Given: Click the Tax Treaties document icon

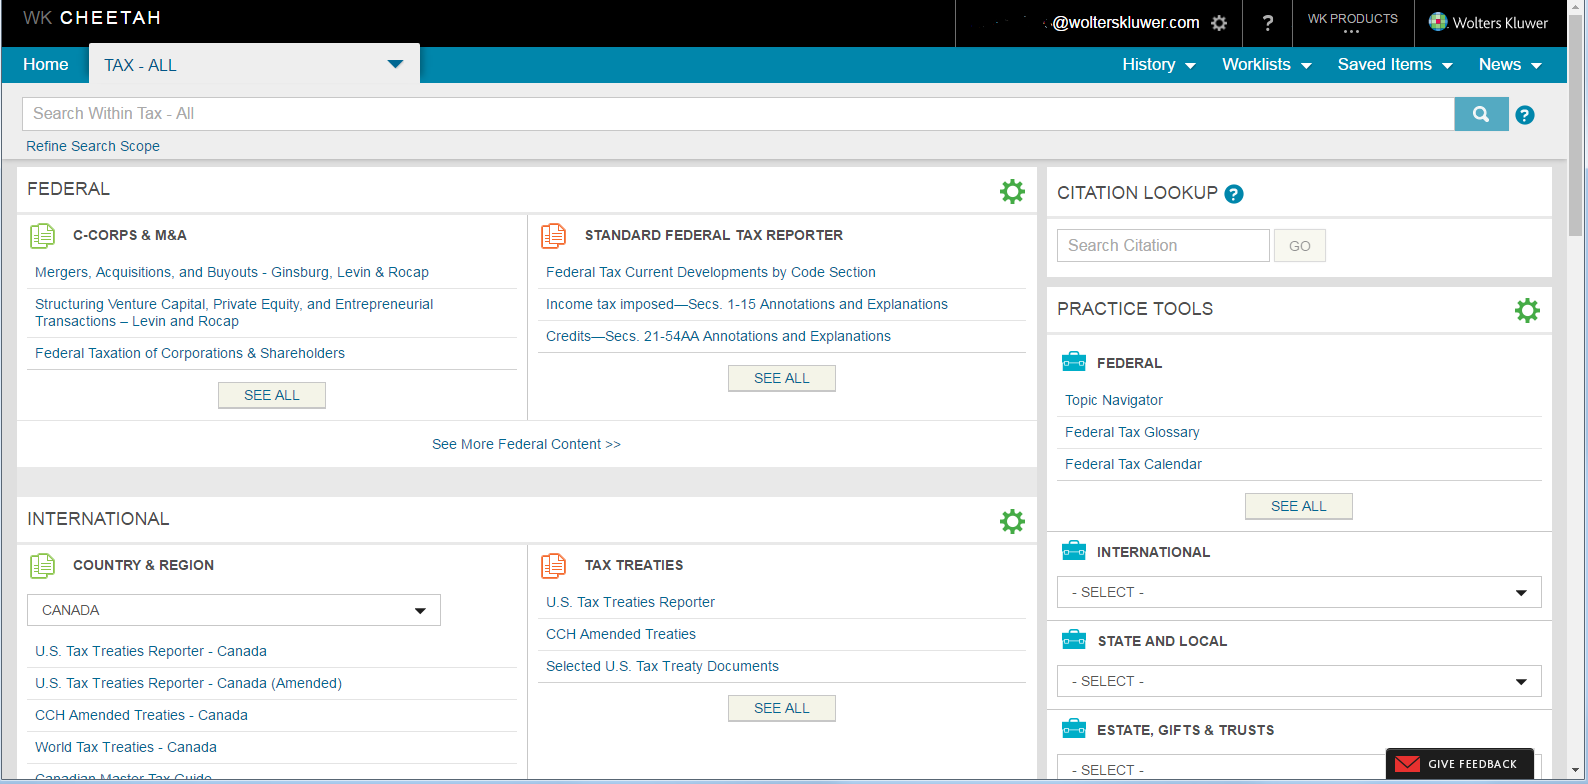Looking at the screenshot, I should (553, 566).
